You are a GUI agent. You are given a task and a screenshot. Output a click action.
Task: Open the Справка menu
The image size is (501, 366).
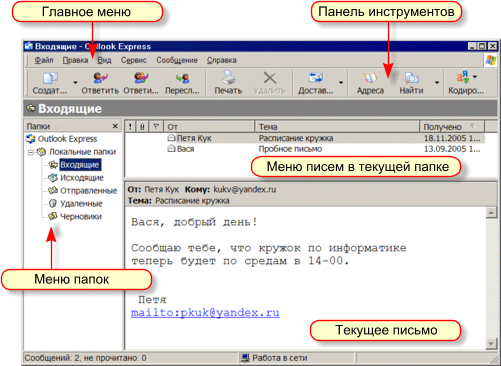222,60
